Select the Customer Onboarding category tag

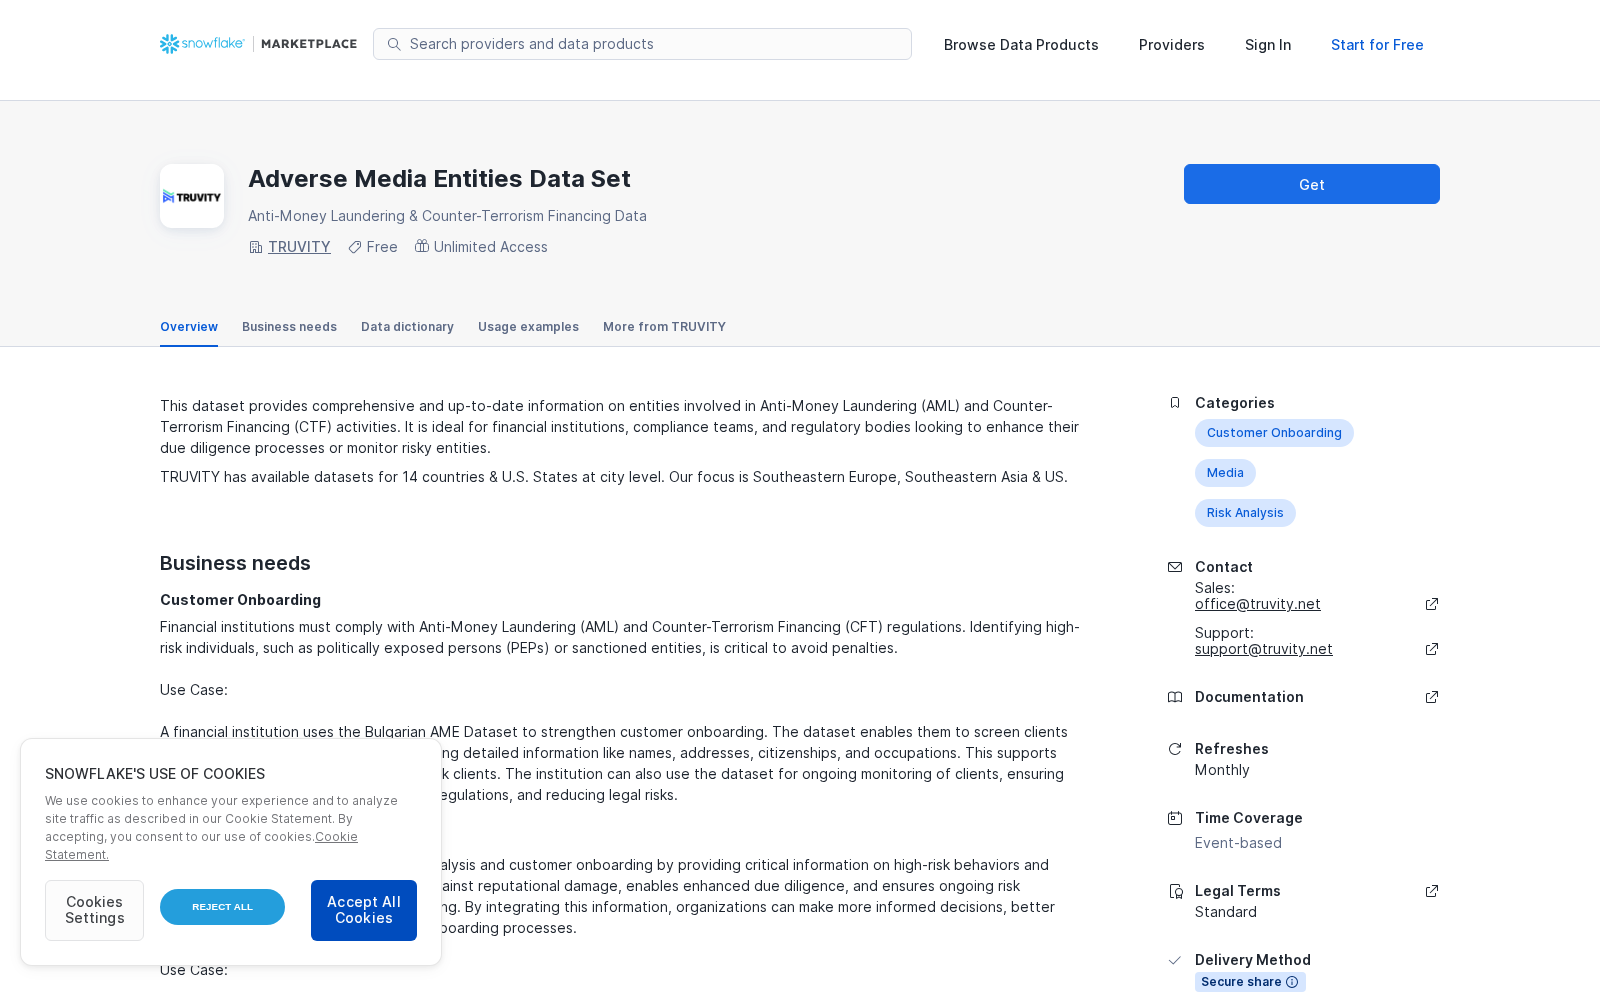point(1274,433)
